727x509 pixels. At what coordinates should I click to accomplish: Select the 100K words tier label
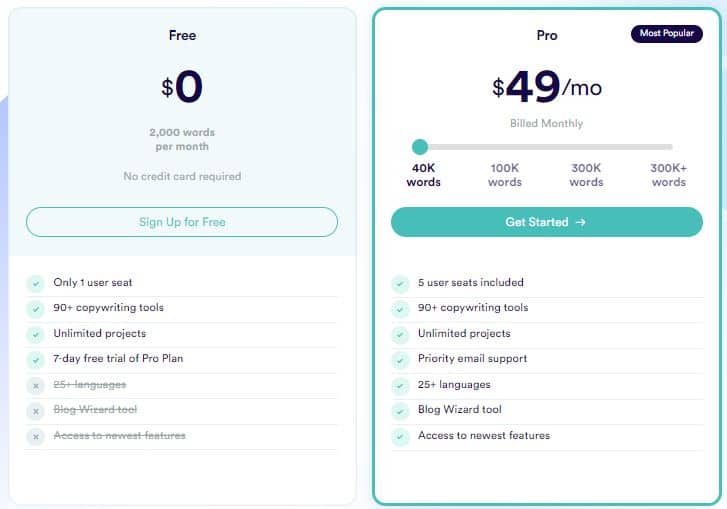[x=505, y=175]
